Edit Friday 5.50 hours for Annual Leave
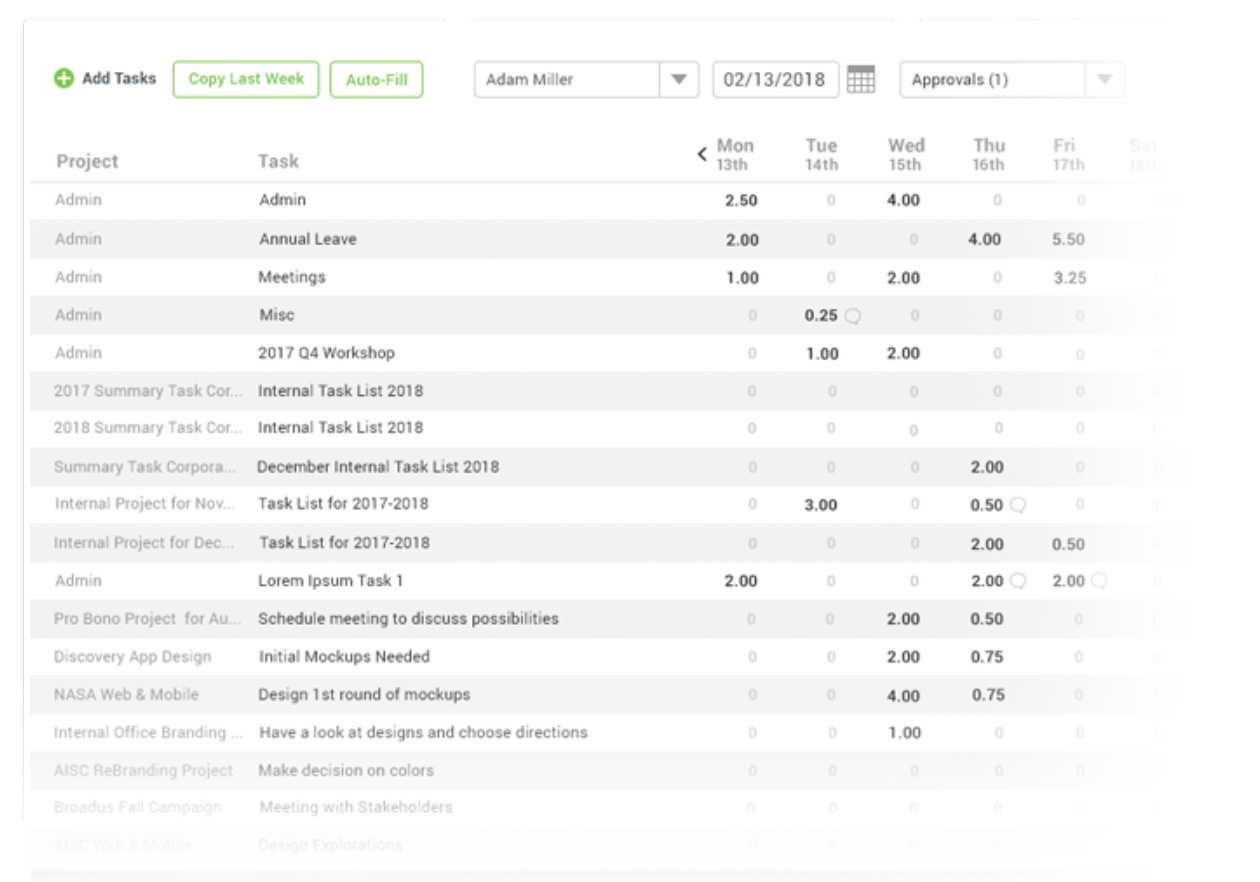The height and width of the screenshot is (882, 1260). tap(1069, 240)
